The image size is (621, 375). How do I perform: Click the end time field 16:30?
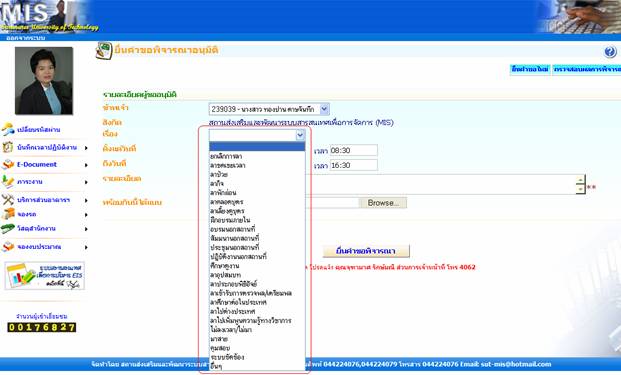pyautogui.click(x=354, y=165)
